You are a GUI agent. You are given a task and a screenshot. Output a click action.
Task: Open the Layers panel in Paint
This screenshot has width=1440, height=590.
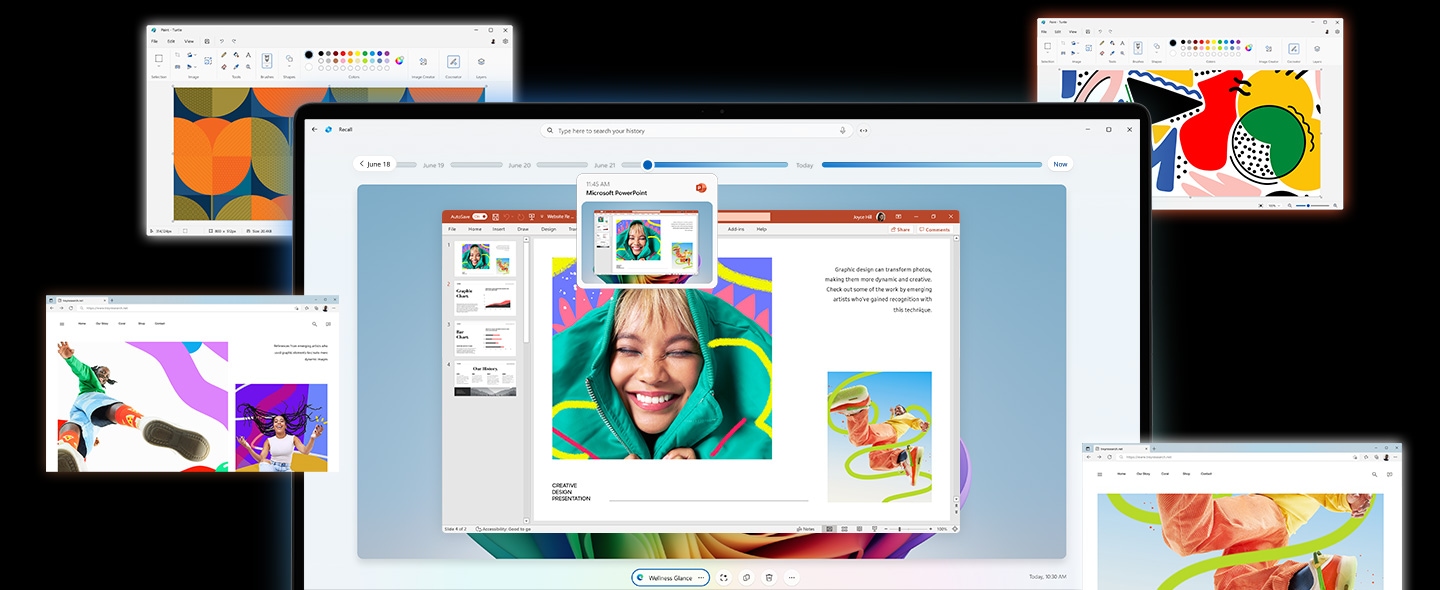479,62
